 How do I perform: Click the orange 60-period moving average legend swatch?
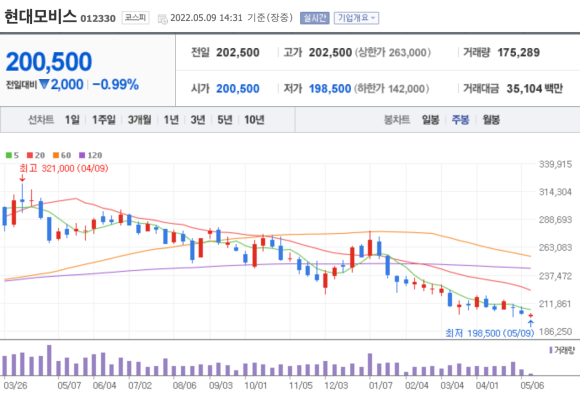point(56,155)
